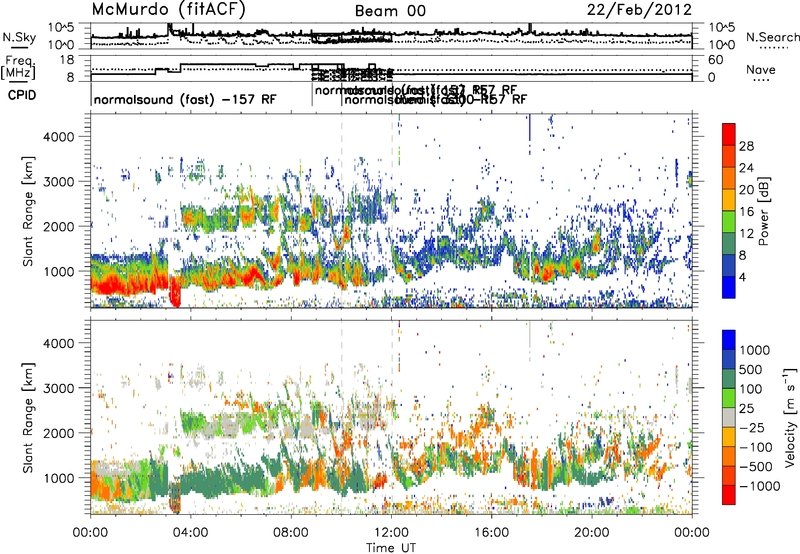Screen dimensions: 800x554
Task: Click the noise spike near 03:00 in N.Sky panel
Action: coord(170,28)
